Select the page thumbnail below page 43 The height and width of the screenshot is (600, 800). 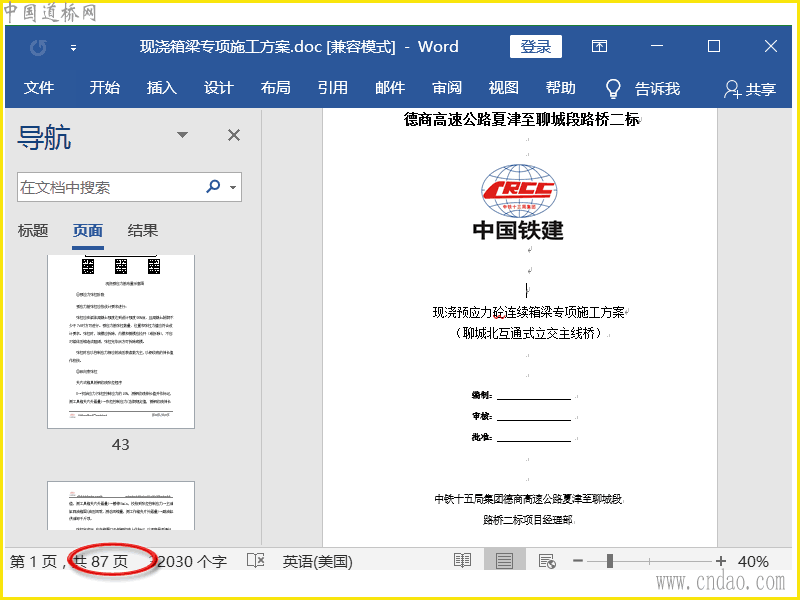coord(121,506)
